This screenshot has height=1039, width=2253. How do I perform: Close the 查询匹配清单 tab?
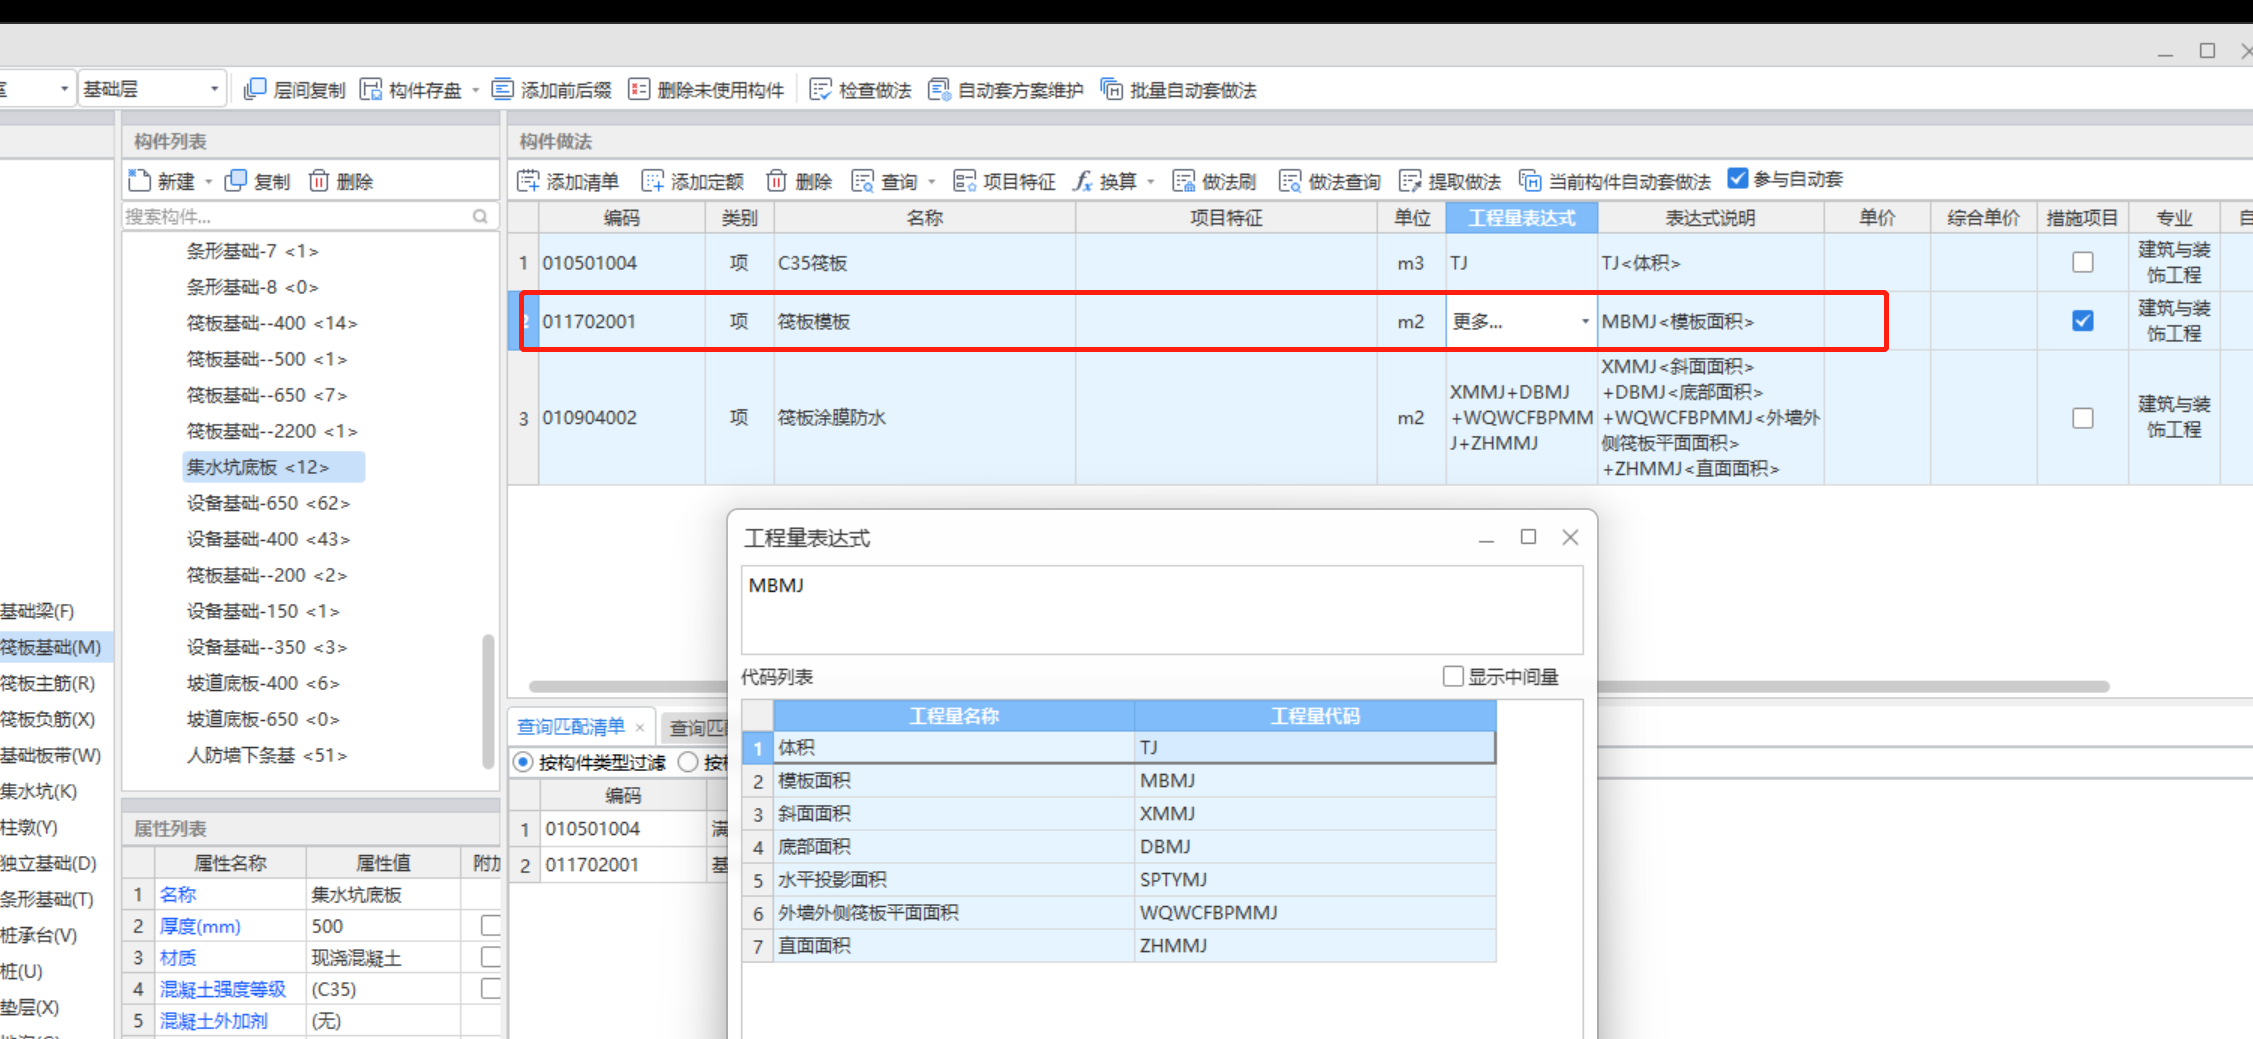pos(639,728)
